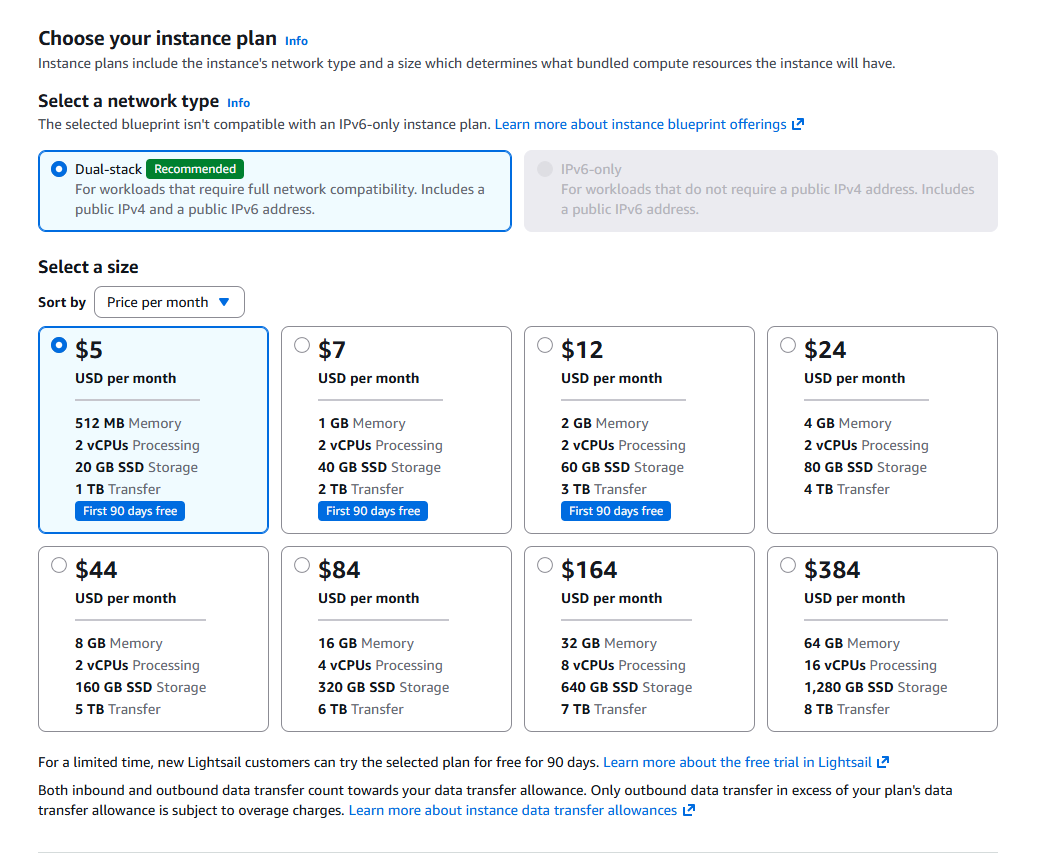Image resolution: width=1062 pixels, height=855 pixels.
Task: Open the Price per month sort dropdown
Action: coord(169,302)
